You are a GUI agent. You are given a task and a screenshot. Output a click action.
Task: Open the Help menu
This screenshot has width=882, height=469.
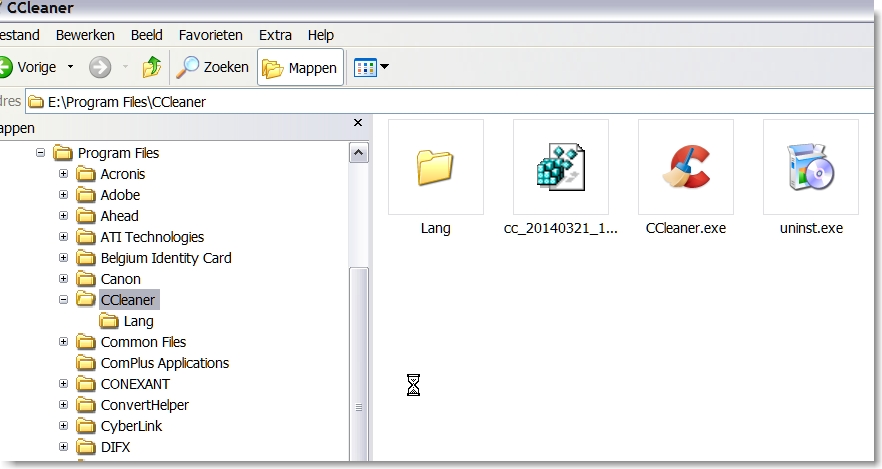(x=321, y=35)
